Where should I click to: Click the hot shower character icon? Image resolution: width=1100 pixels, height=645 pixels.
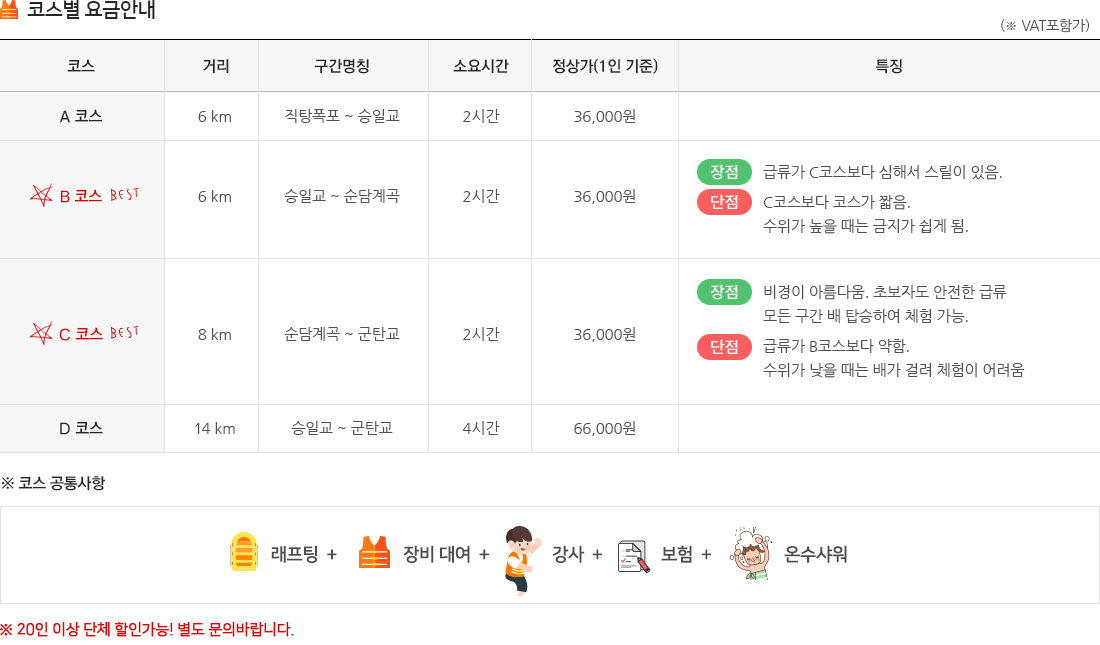click(750, 553)
